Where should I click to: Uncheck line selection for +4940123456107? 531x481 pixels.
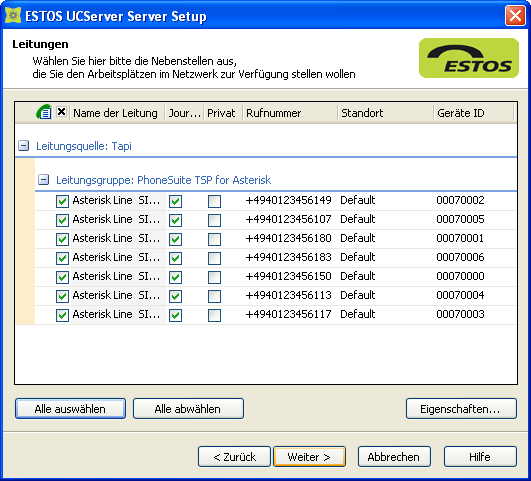pyautogui.click(x=62, y=220)
